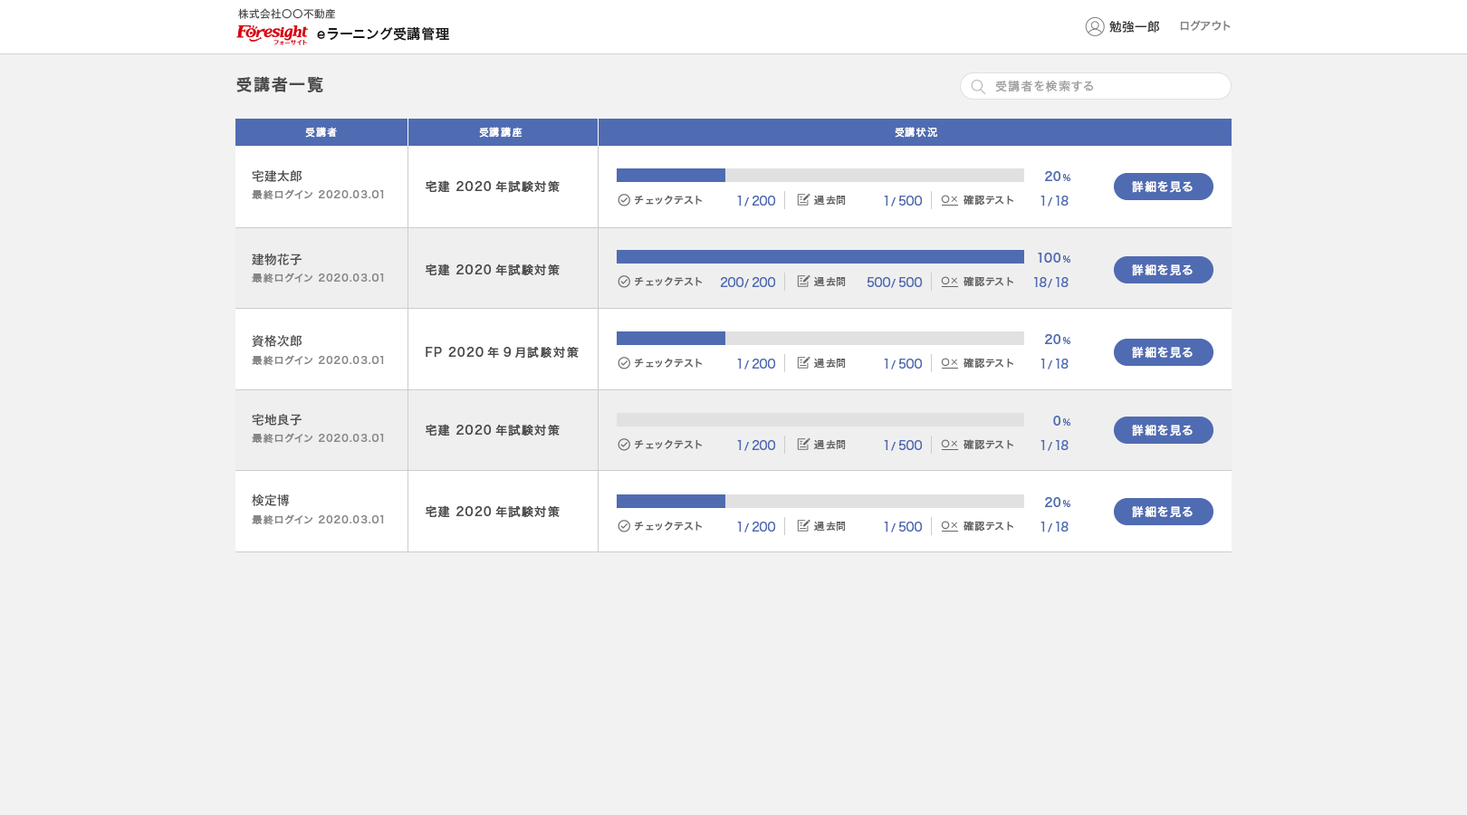The image size is (1467, 815).
Task: Click 資格次郎 progress bar
Action: point(820,338)
